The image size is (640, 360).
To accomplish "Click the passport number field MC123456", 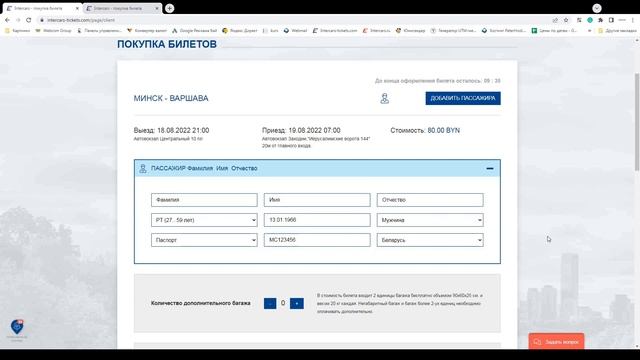I will coord(317,240).
